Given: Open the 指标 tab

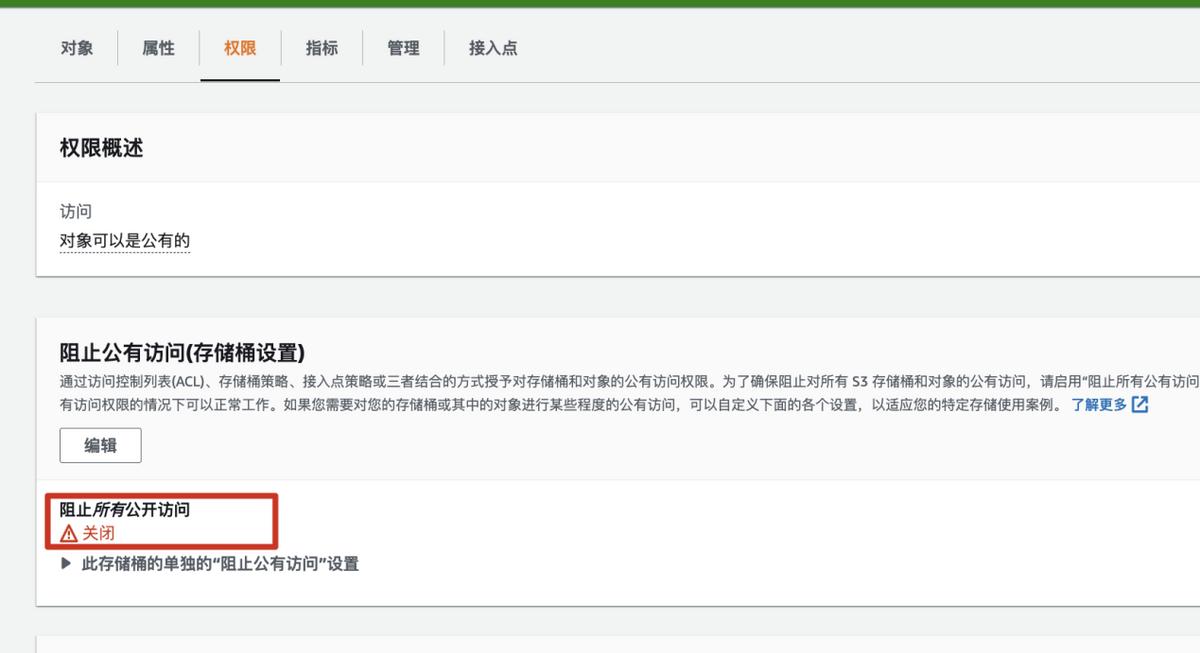Looking at the screenshot, I should 322,47.
